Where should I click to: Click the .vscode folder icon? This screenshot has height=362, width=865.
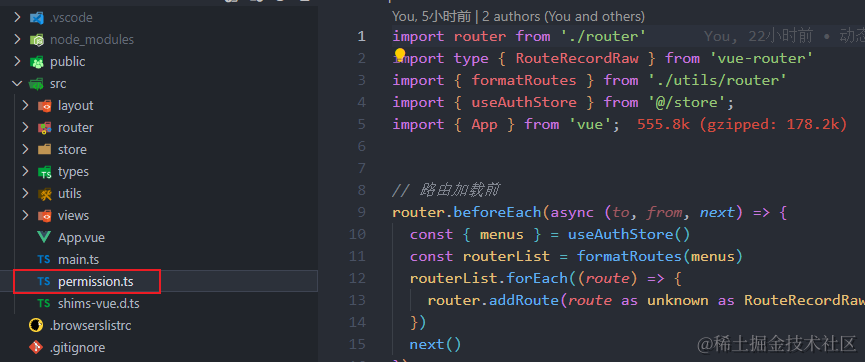coord(37,18)
